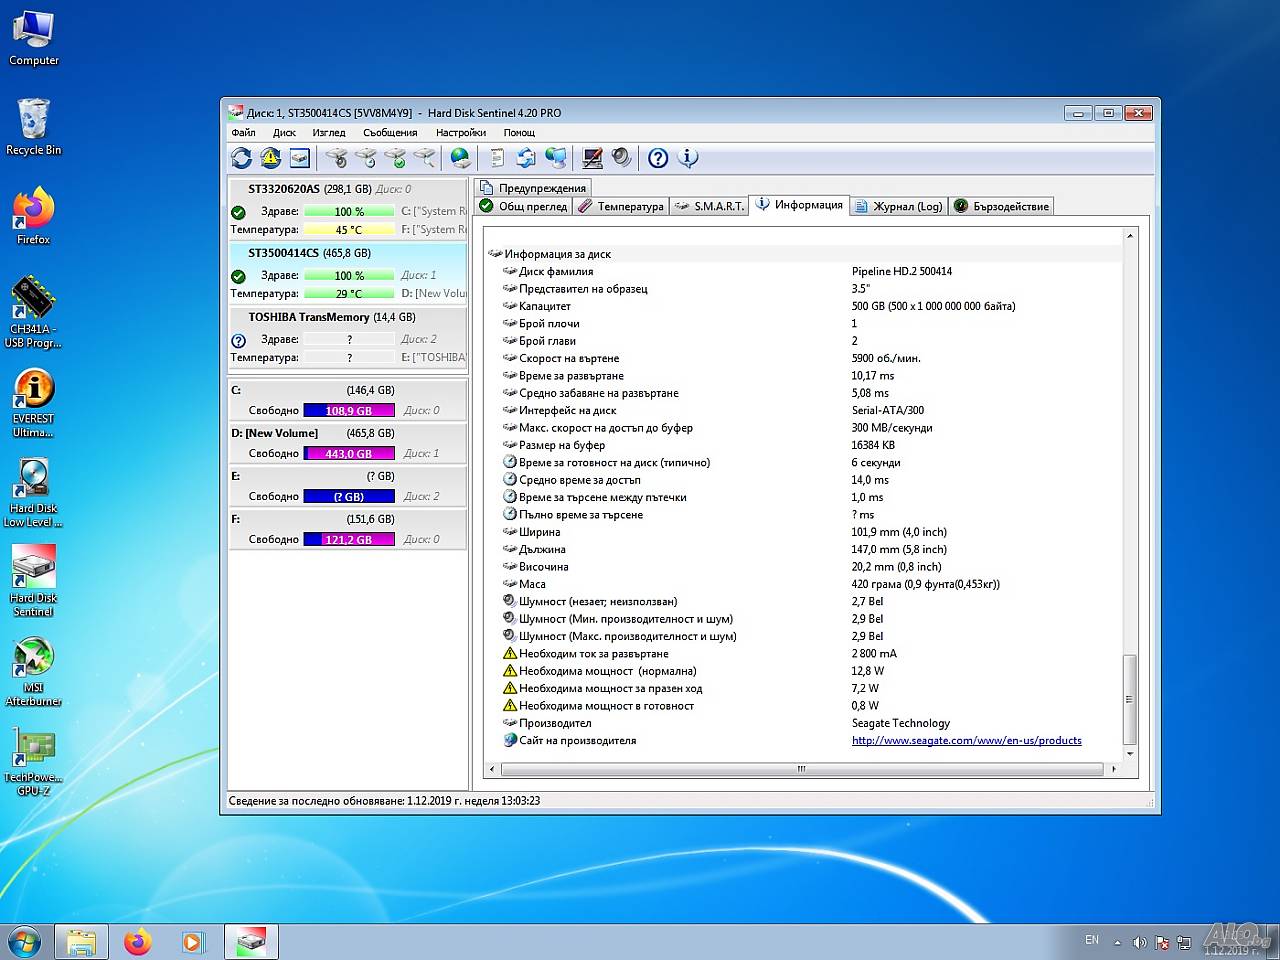Click the question mark status icon for TOSHIBA TransMemory

[x=238, y=340]
